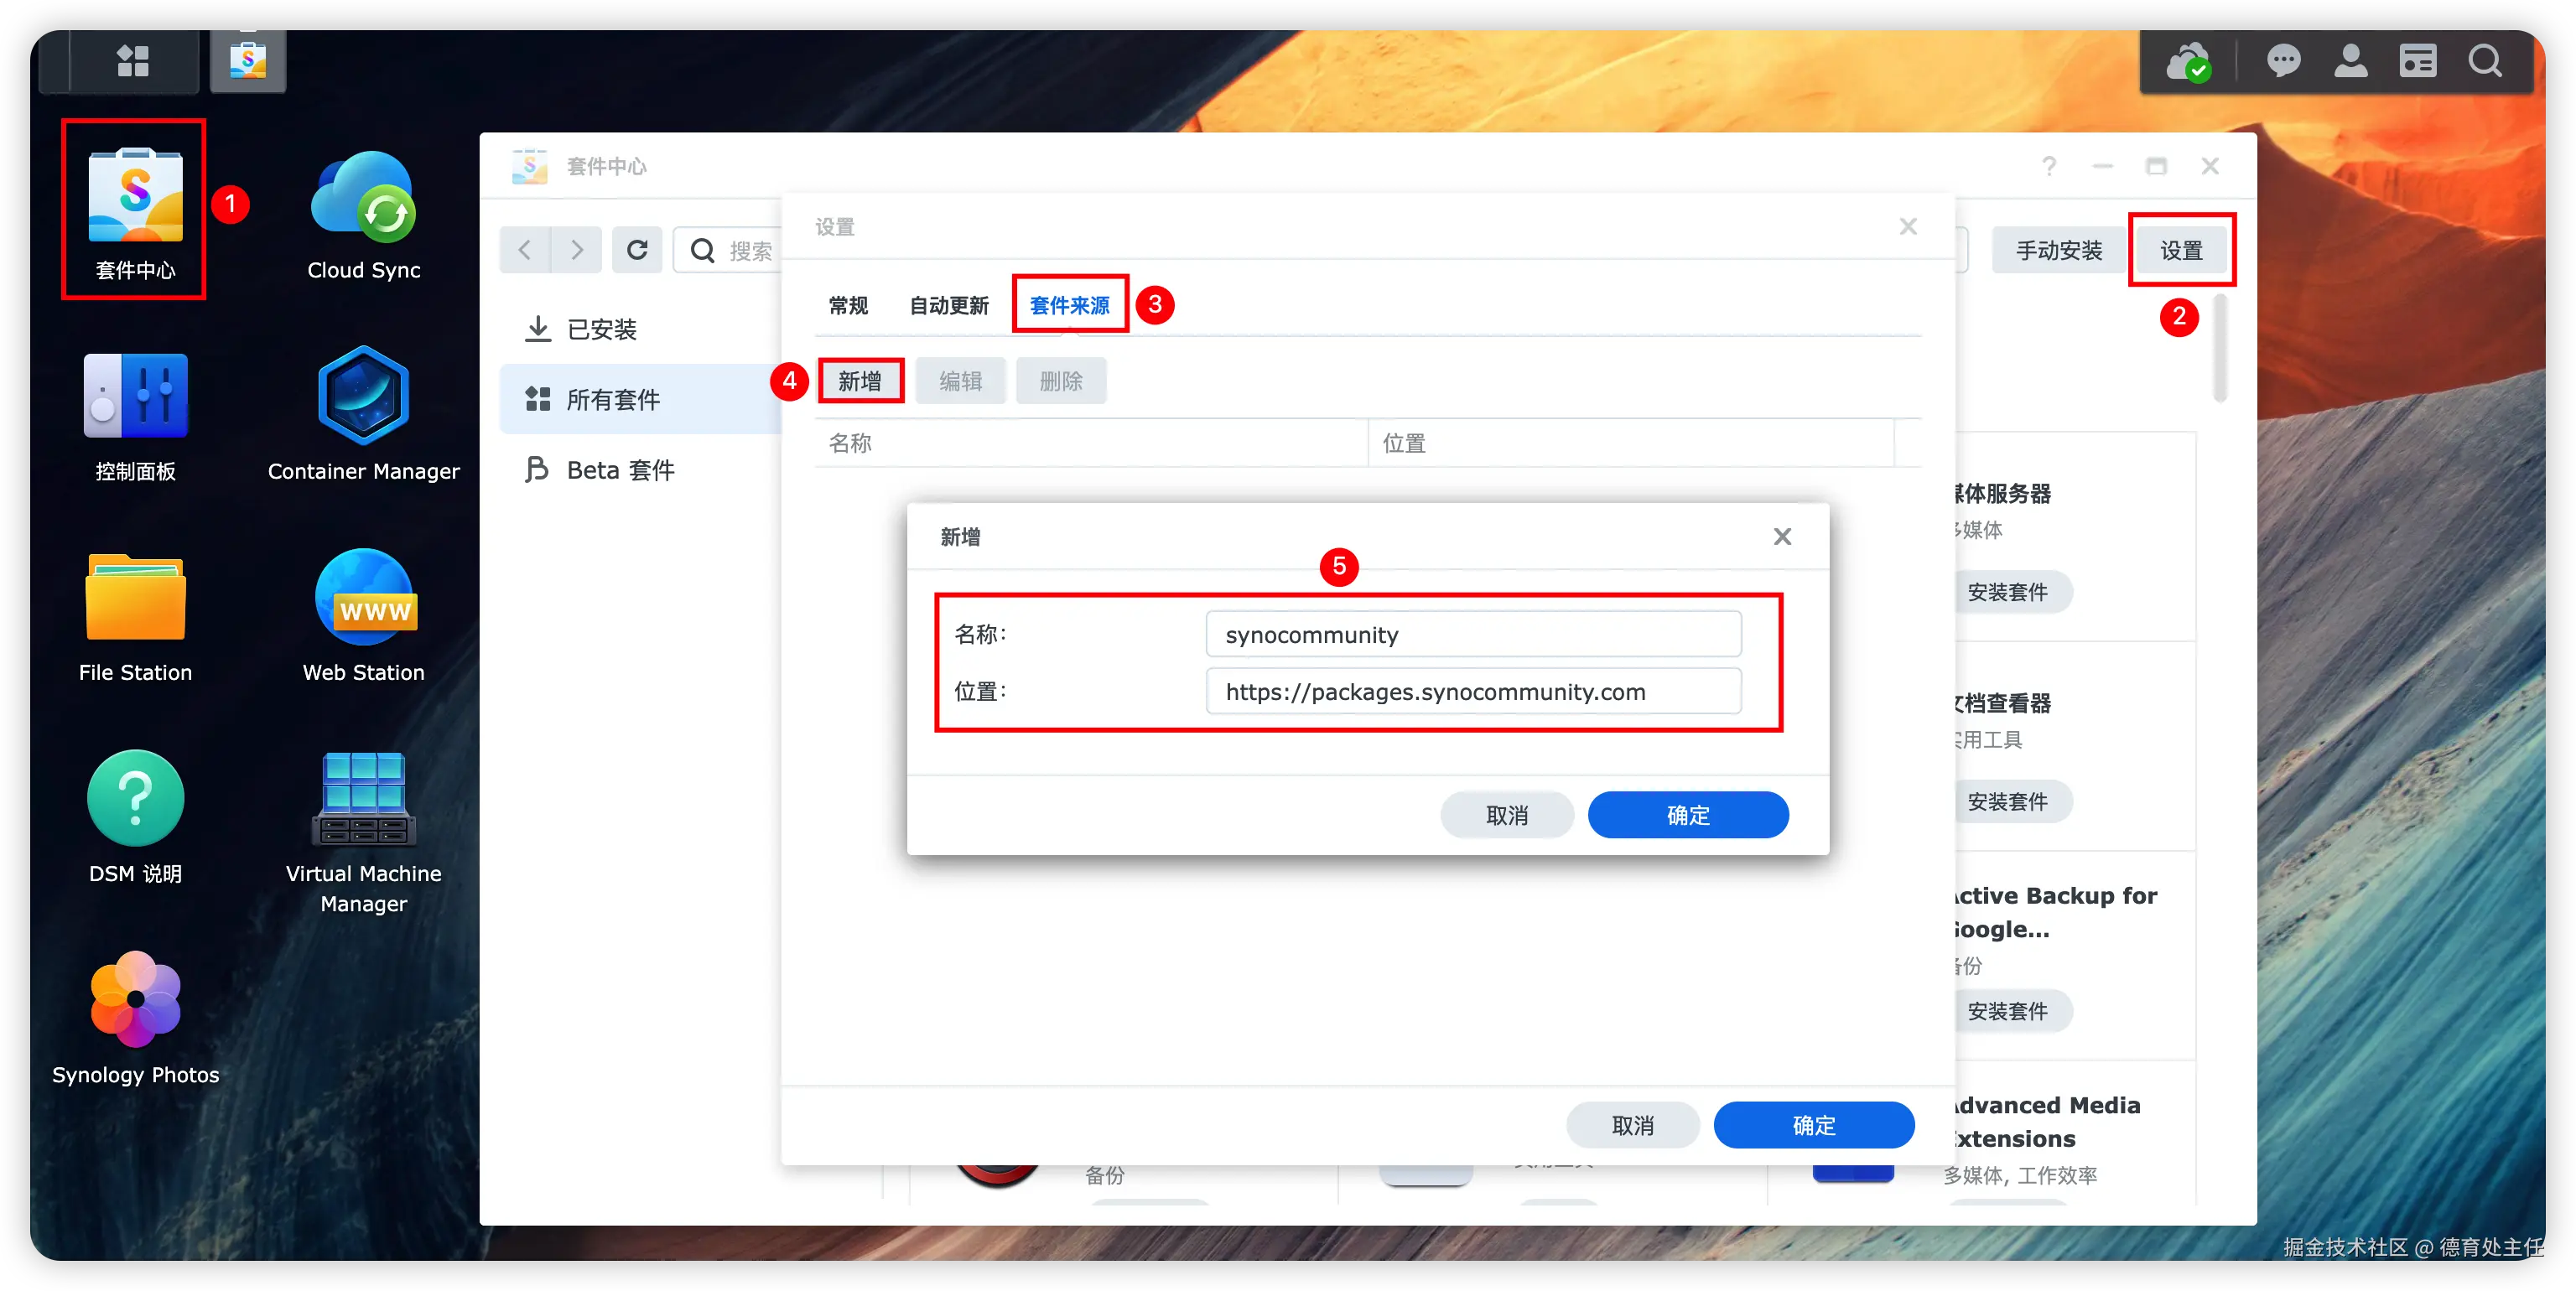
Task: Launch Container Manager from desktop
Action: (x=363, y=397)
